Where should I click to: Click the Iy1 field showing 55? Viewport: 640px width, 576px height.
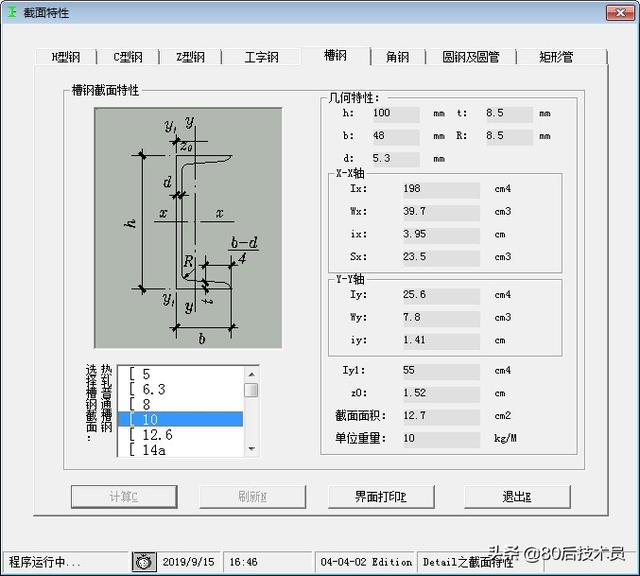441,371
